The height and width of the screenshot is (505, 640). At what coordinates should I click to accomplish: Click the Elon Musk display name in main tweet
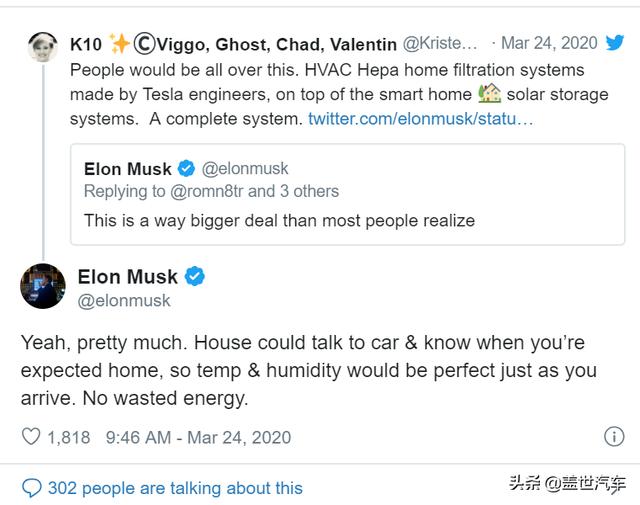click(x=127, y=277)
